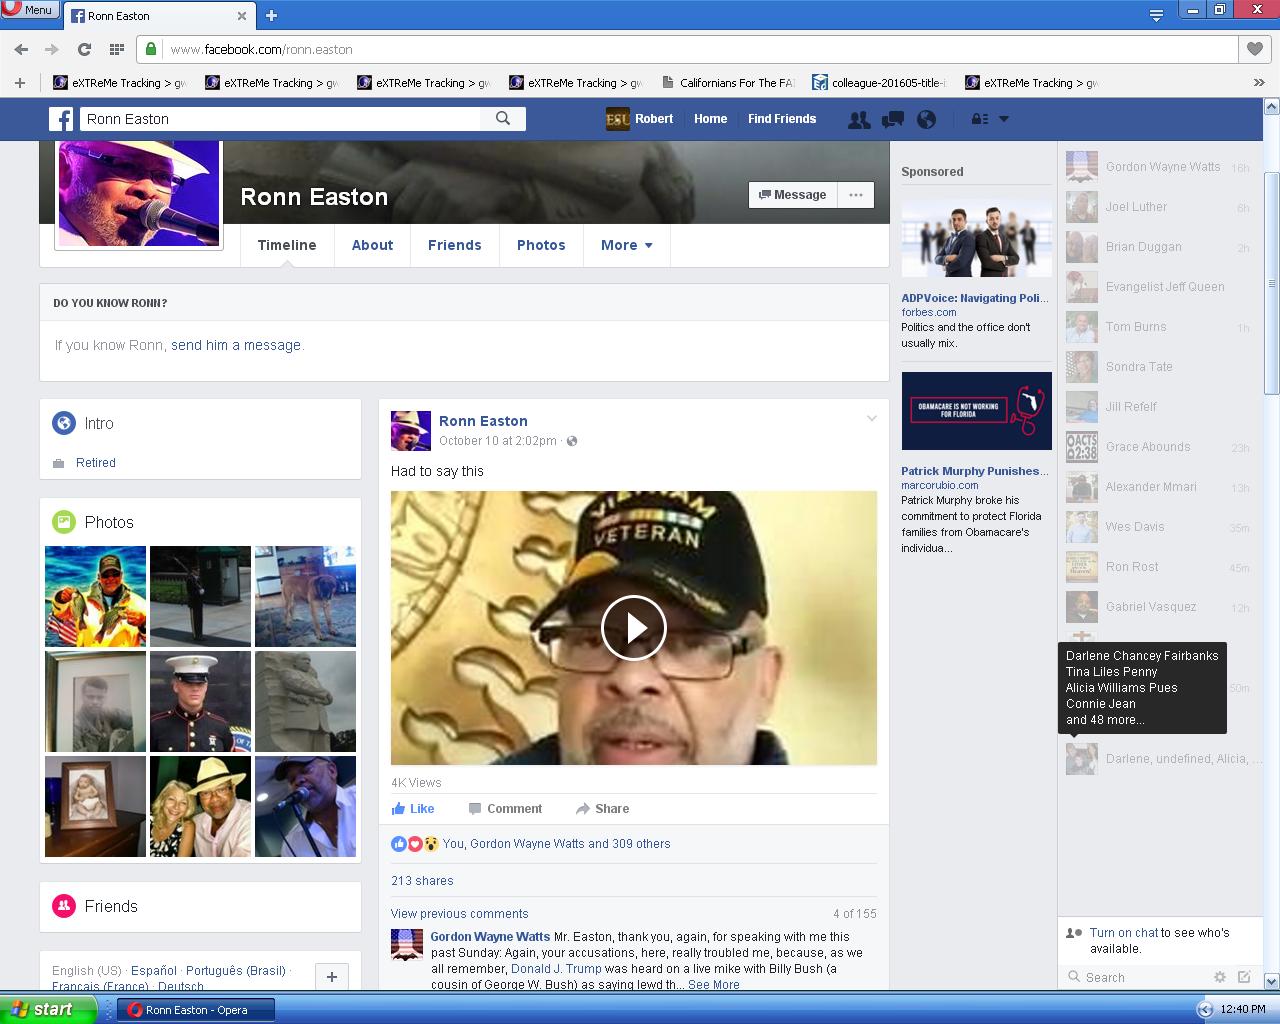Viewport: 1280px width, 1024px height.
Task: Play the Vietnam veteran video
Action: 633,628
